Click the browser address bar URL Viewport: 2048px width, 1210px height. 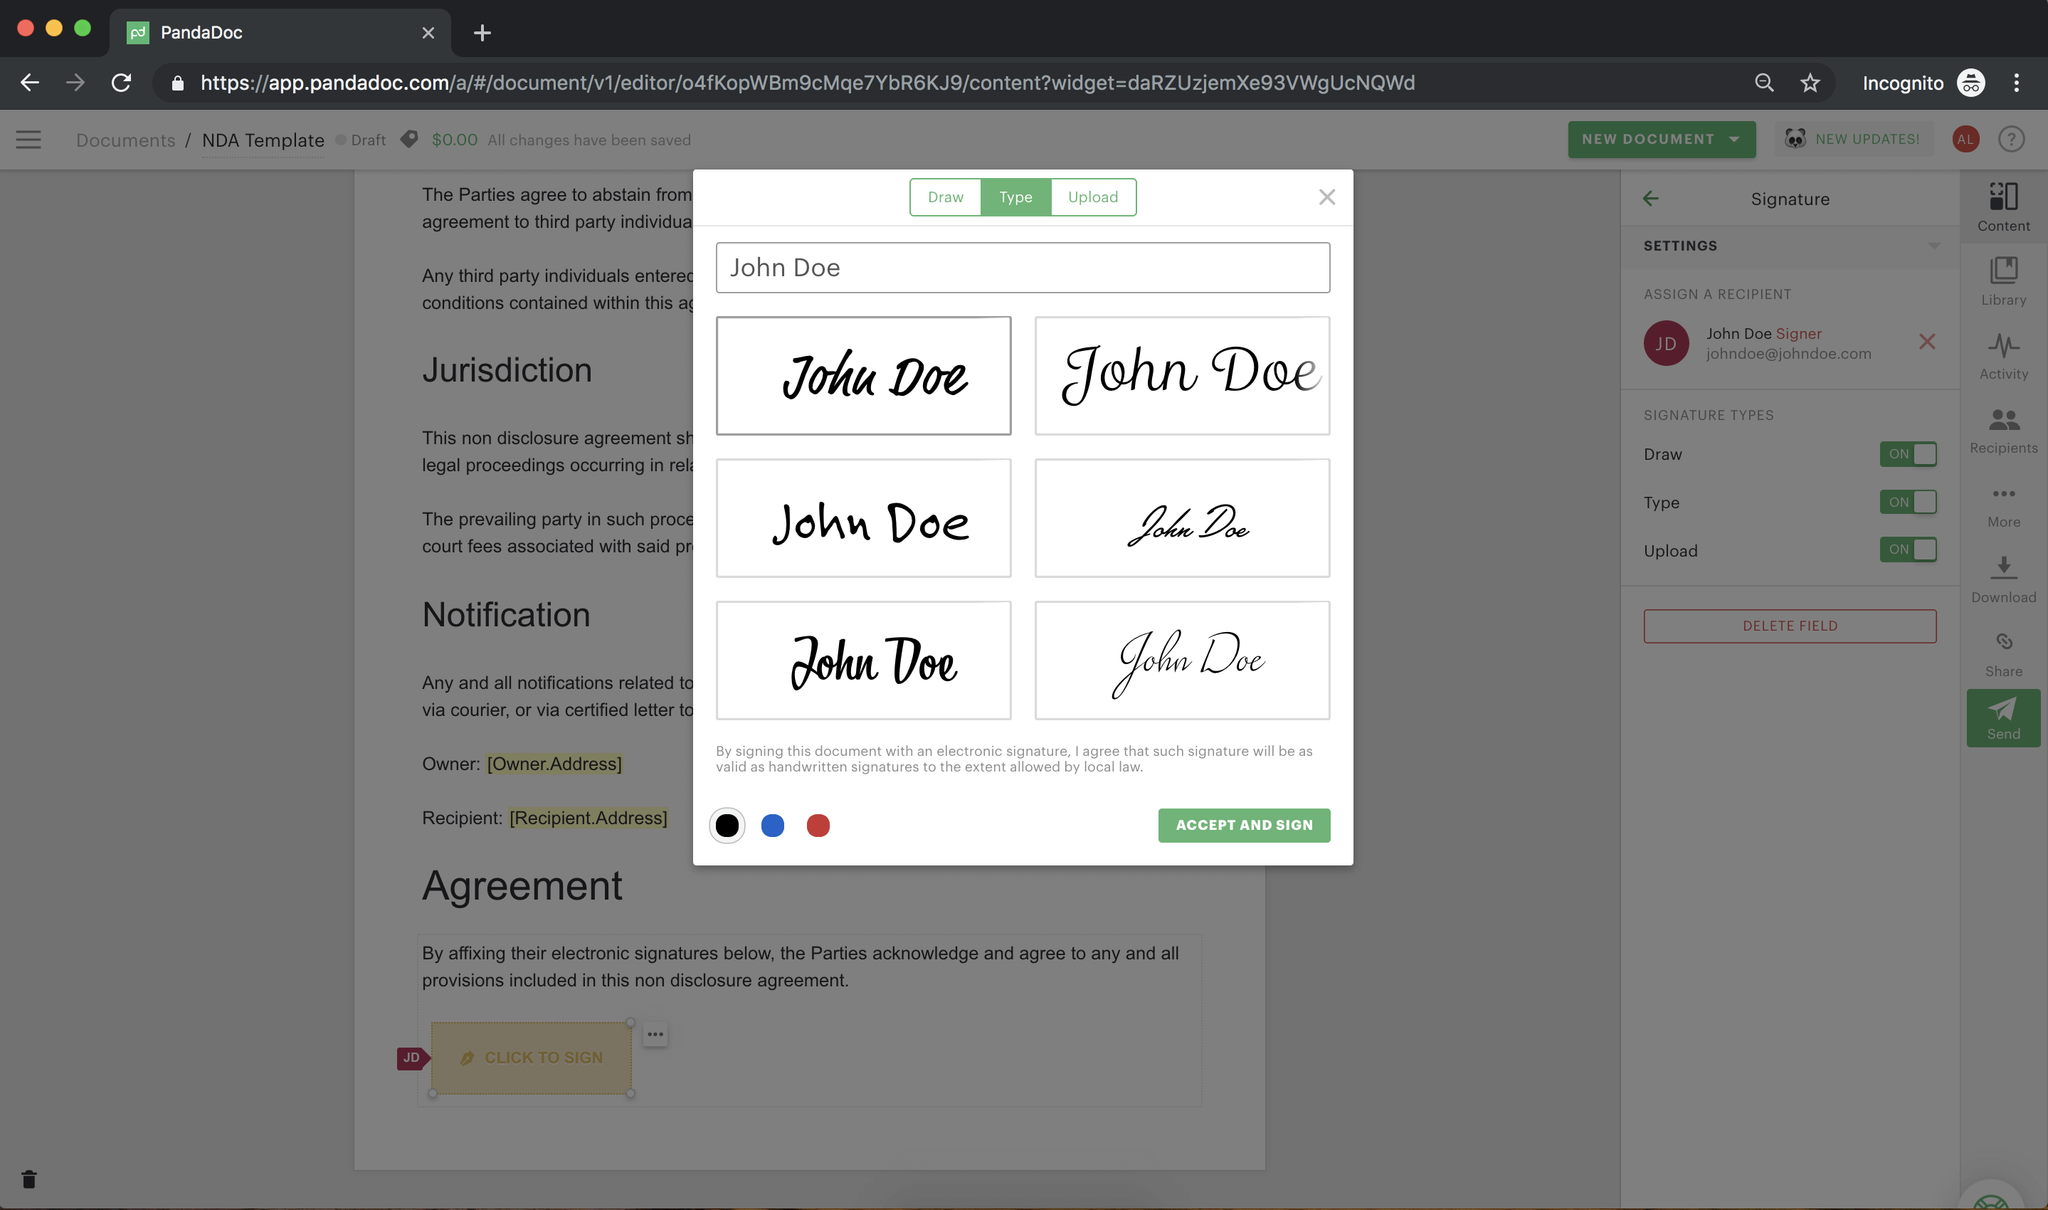(808, 83)
